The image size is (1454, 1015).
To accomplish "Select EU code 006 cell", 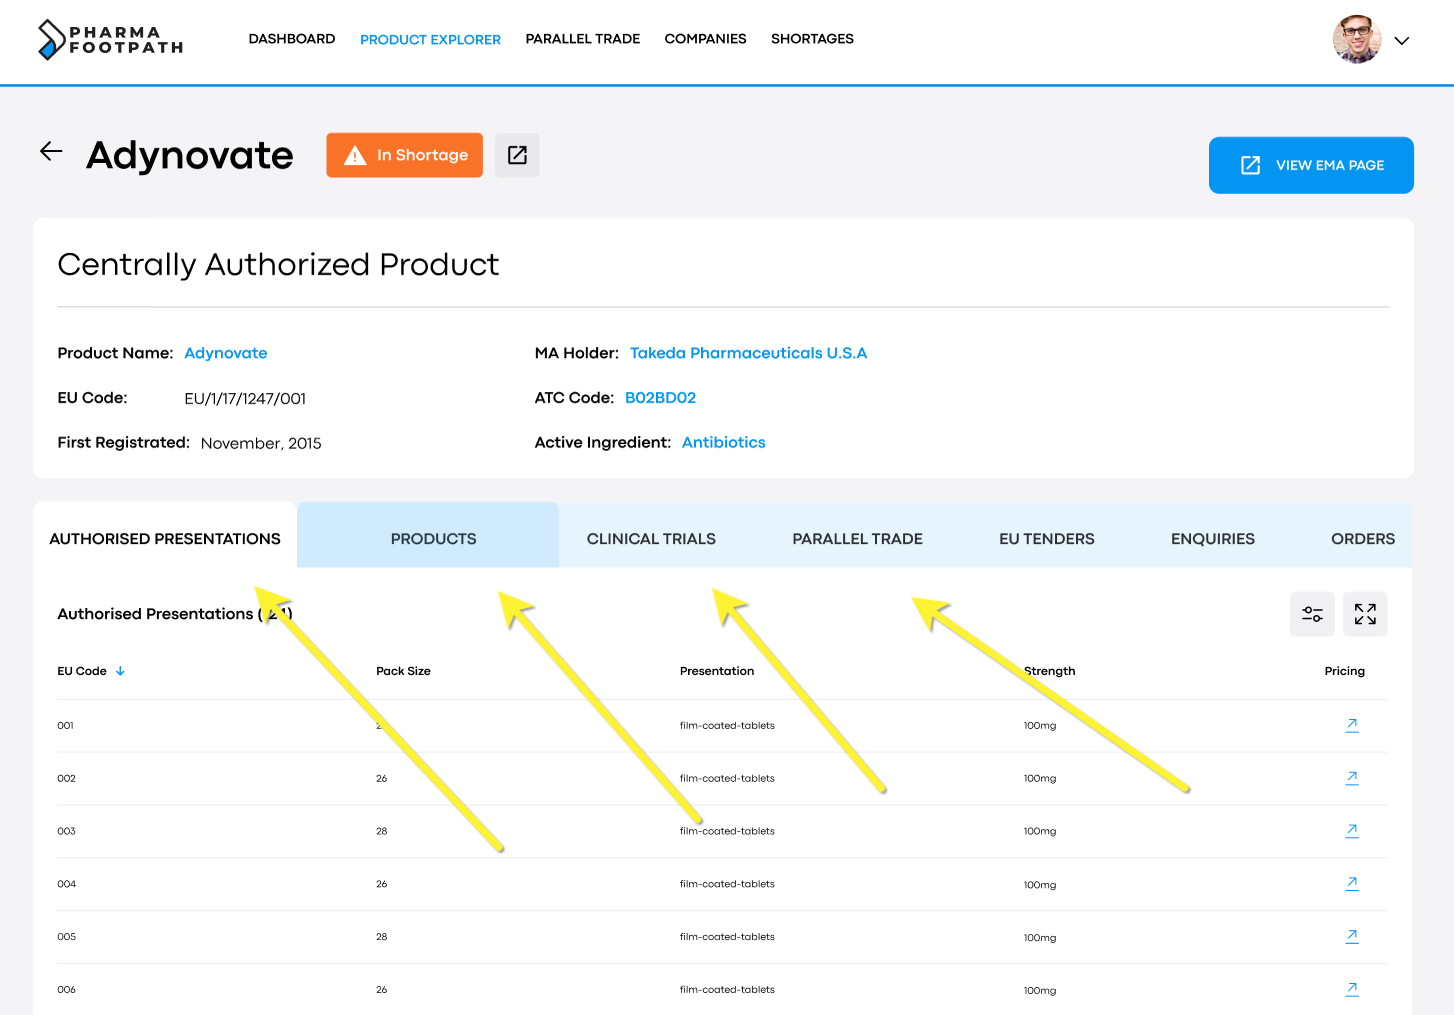I will coord(66,990).
